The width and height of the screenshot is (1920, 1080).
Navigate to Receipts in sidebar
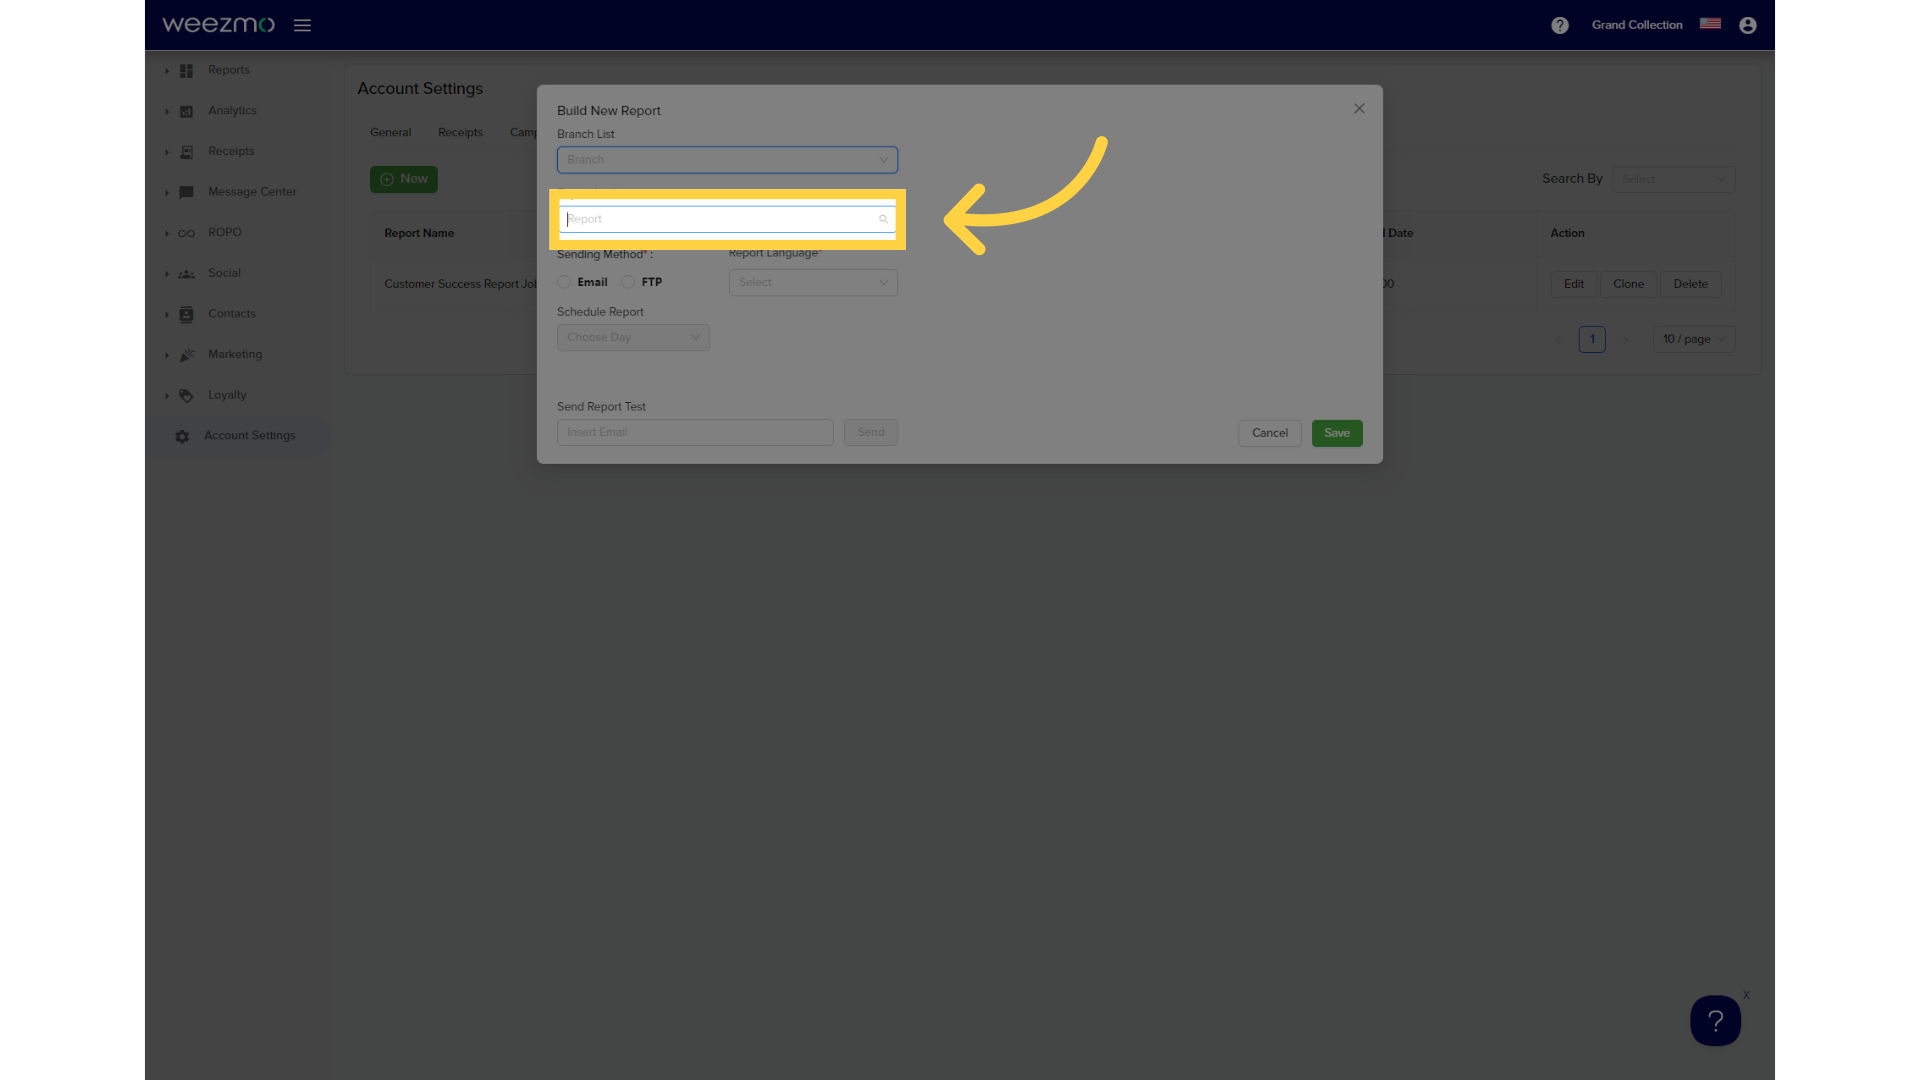point(231,150)
